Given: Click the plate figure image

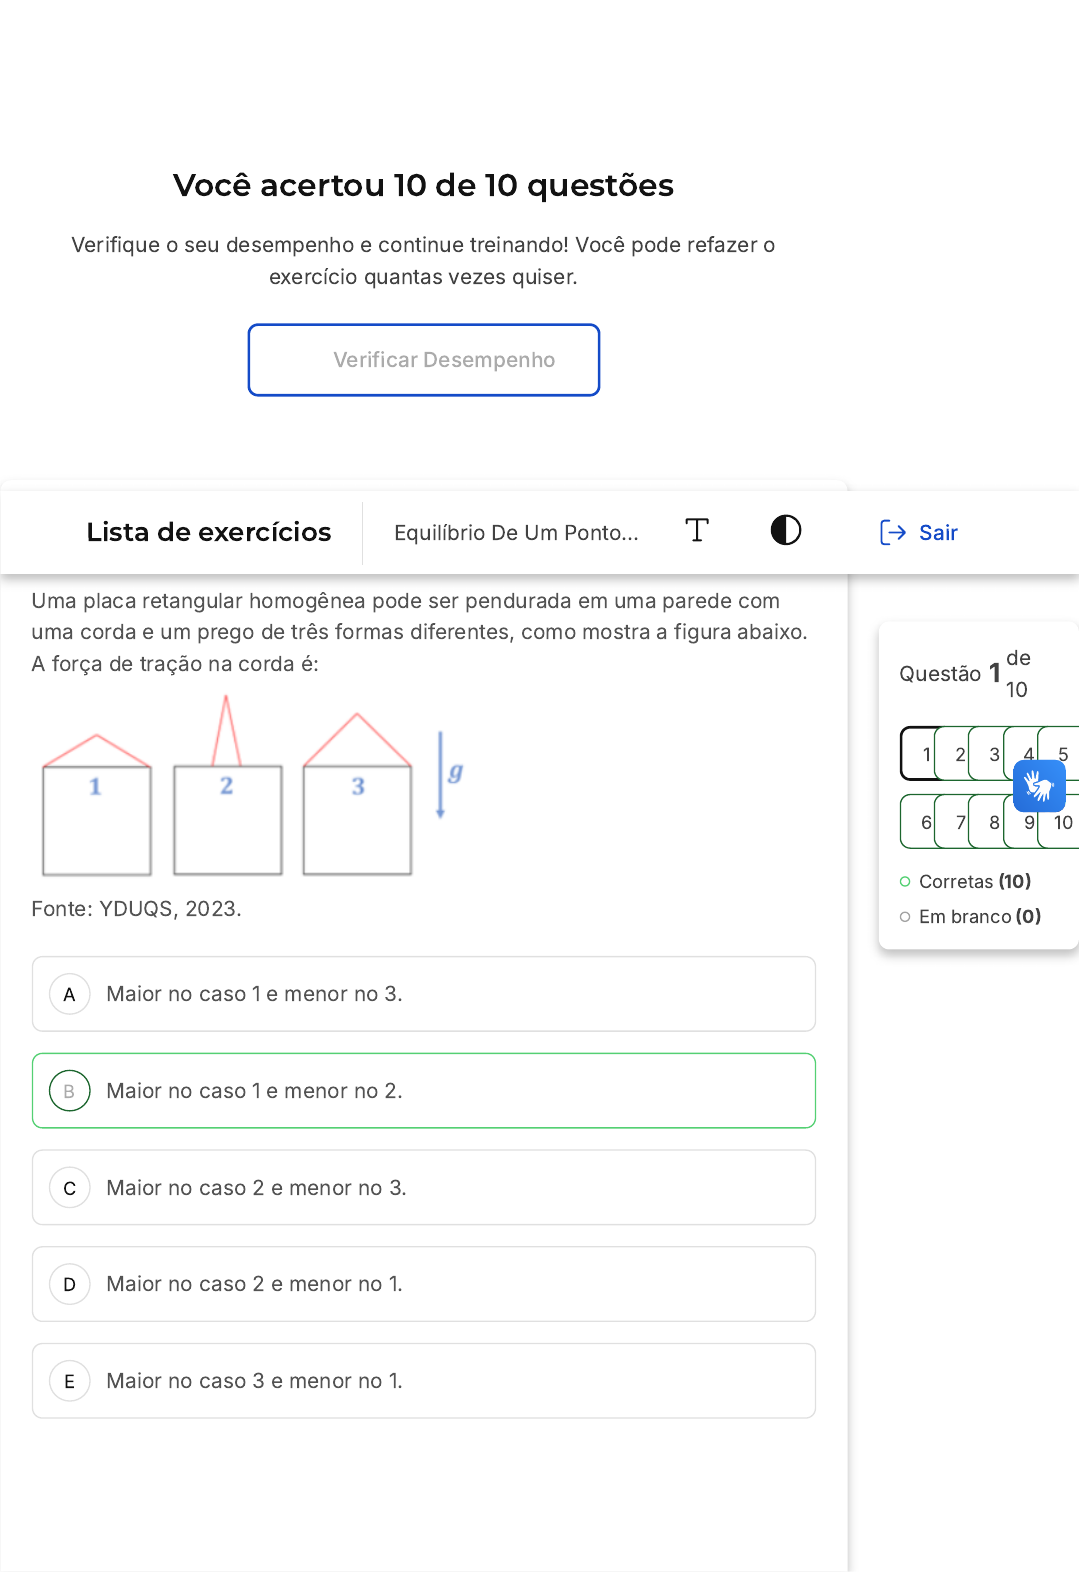Looking at the screenshot, I should (250, 786).
